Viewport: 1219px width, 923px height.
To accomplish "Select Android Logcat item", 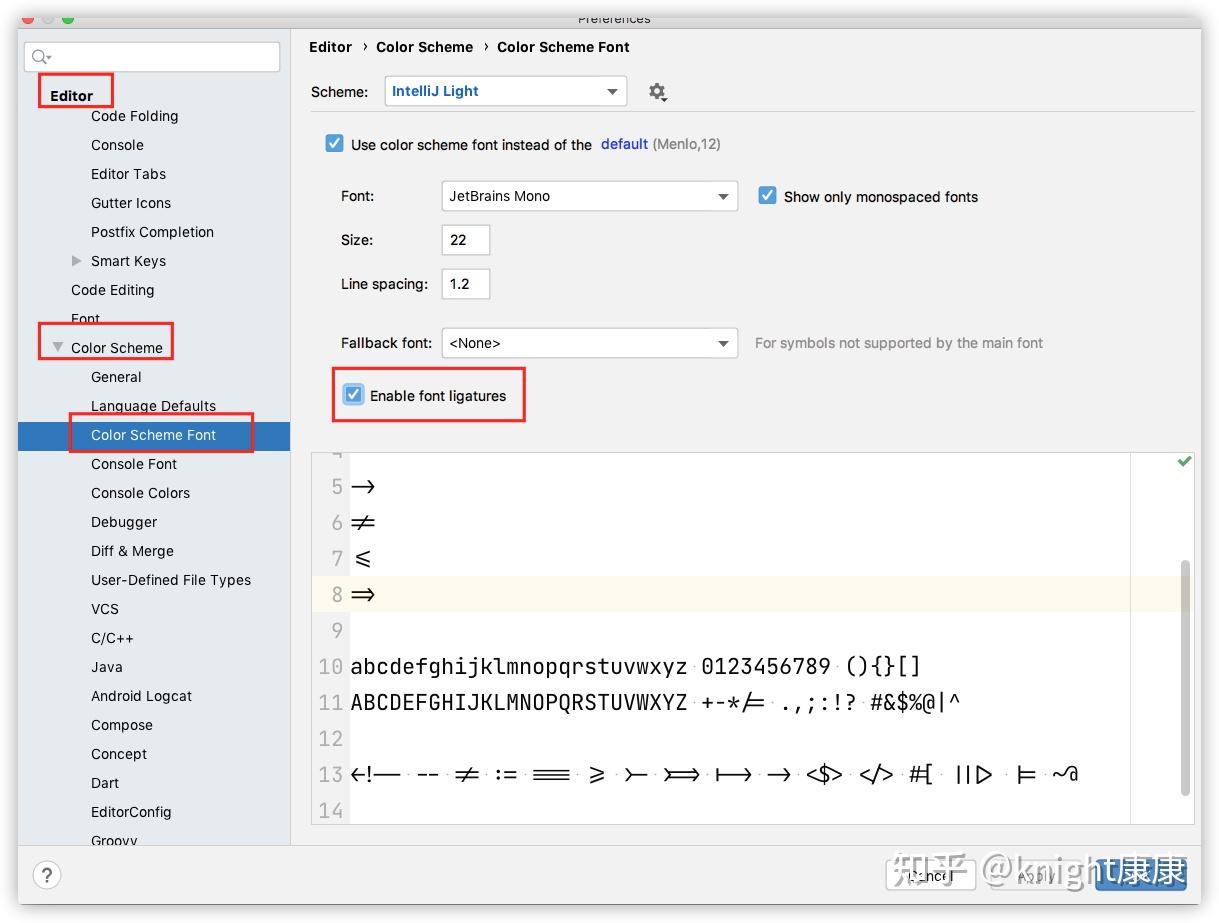I will tap(141, 696).
